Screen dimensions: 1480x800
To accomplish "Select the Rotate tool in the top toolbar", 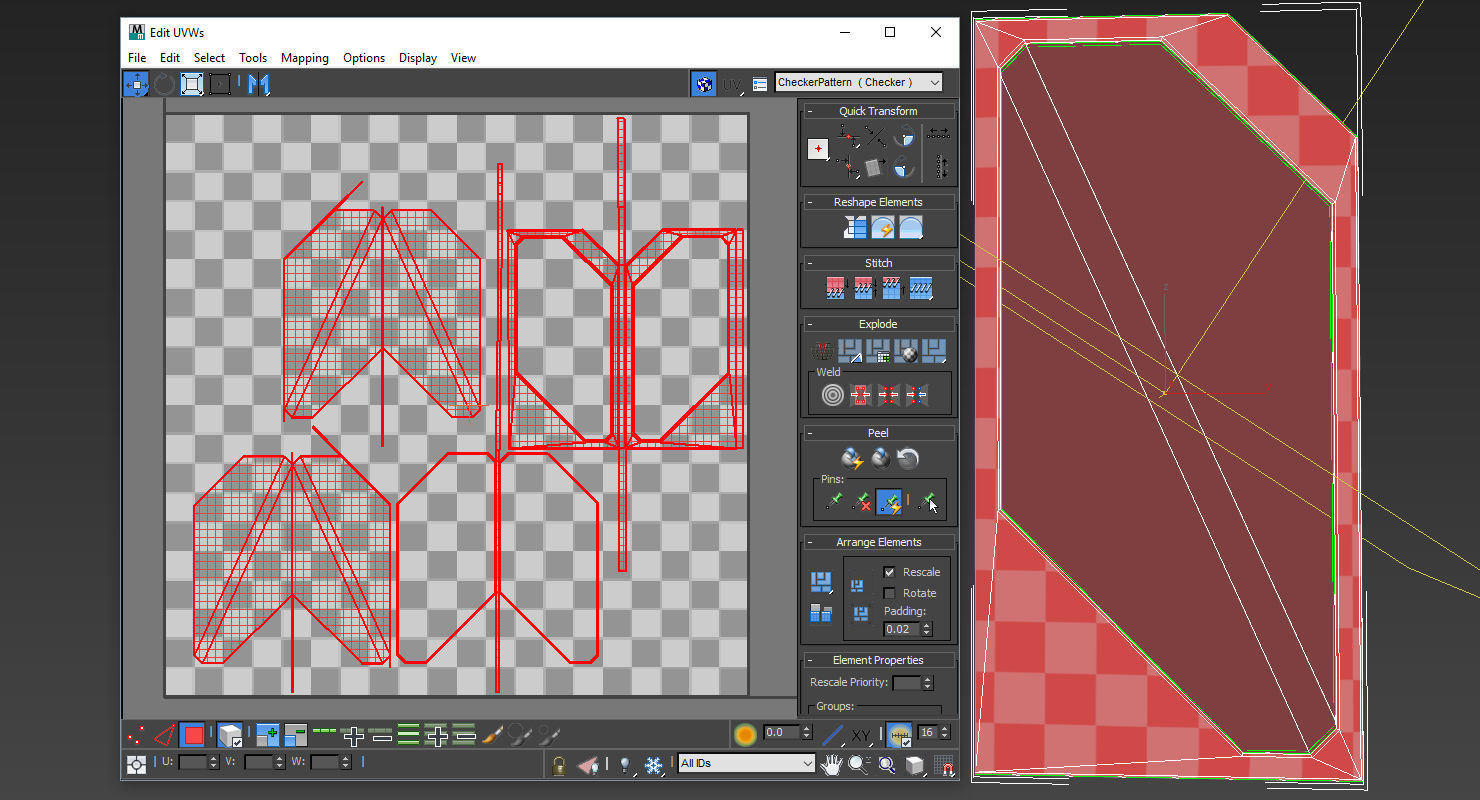I will click(164, 84).
